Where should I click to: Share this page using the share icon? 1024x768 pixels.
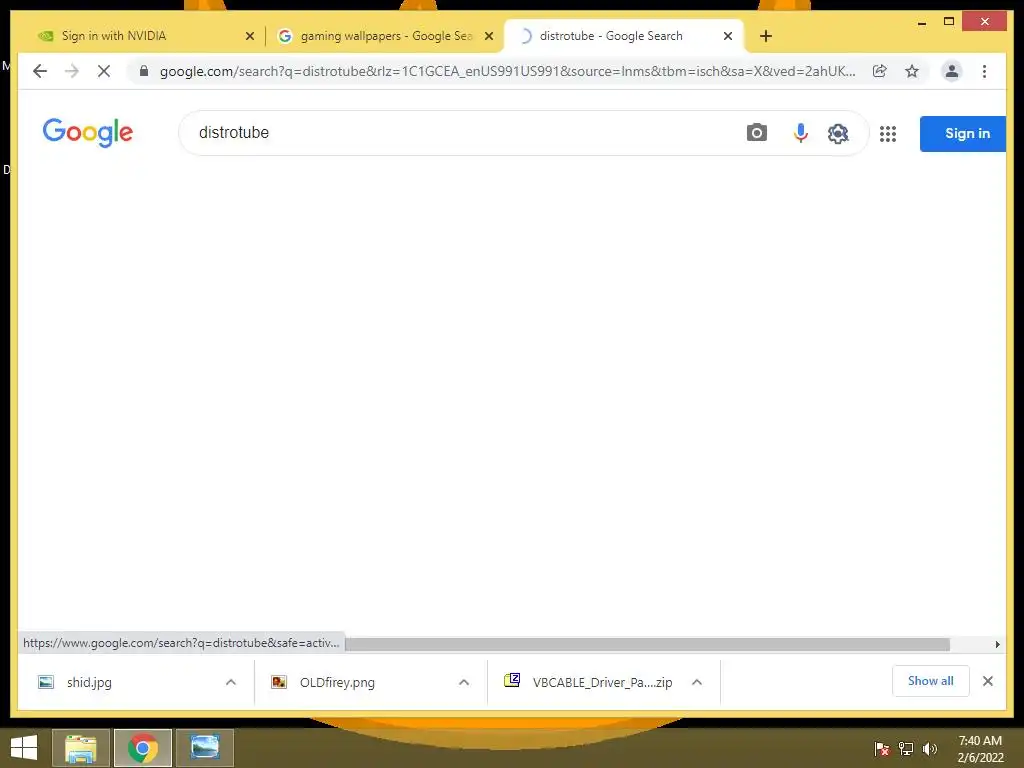[880, 71]
